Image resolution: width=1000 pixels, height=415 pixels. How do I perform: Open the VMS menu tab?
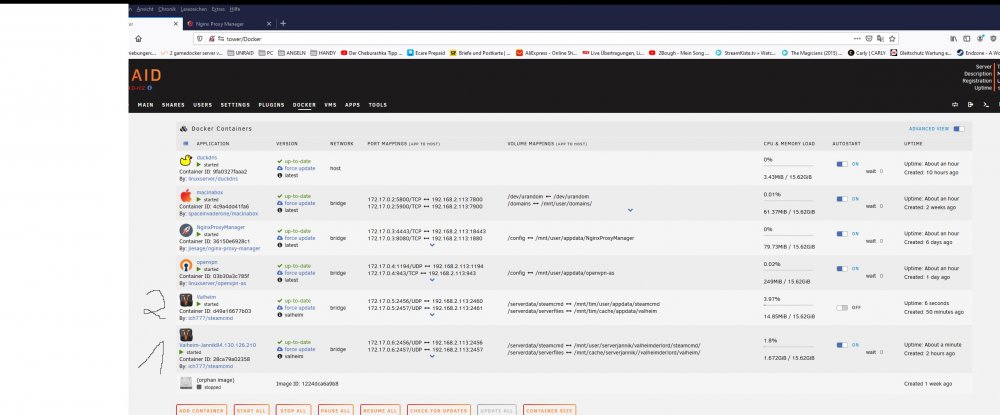point(330,105)
